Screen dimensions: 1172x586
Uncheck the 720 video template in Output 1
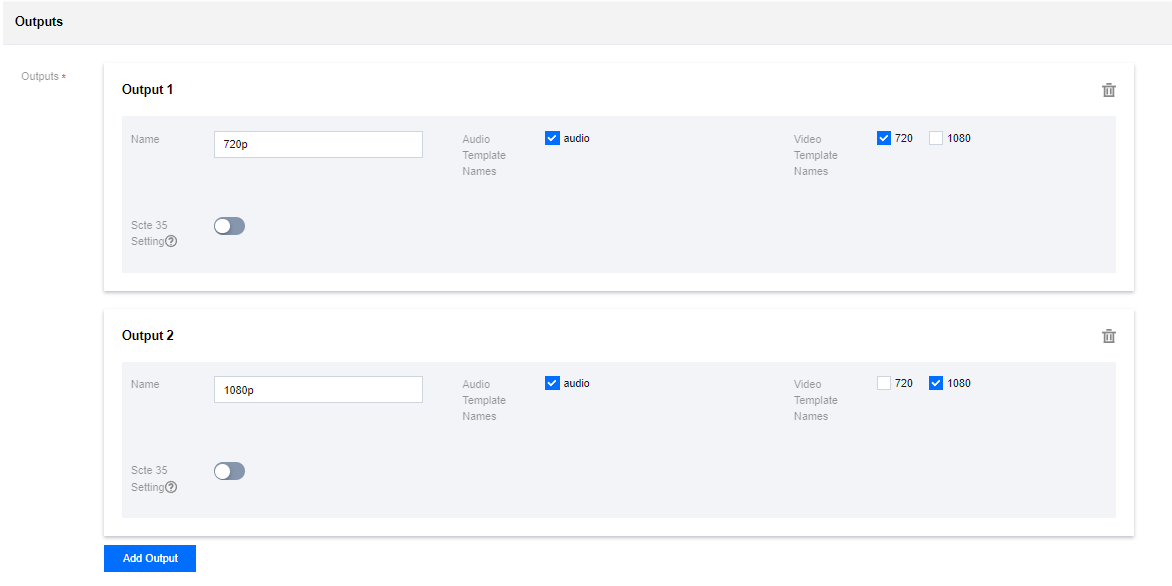point(884,138)
